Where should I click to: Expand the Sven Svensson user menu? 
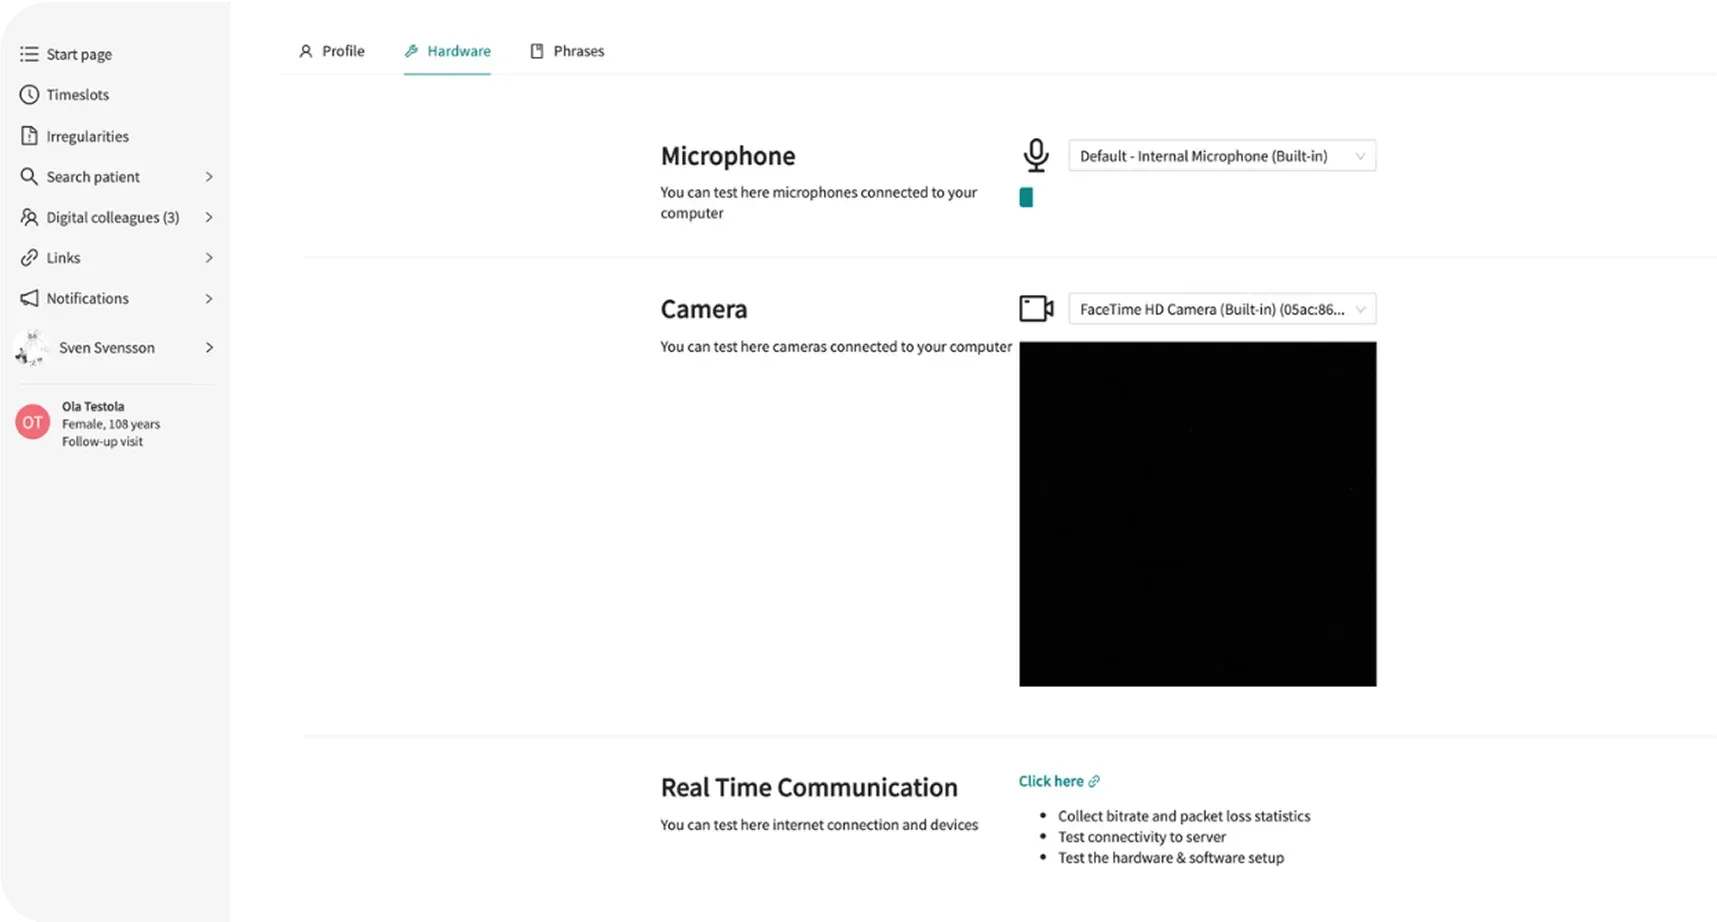209,348
